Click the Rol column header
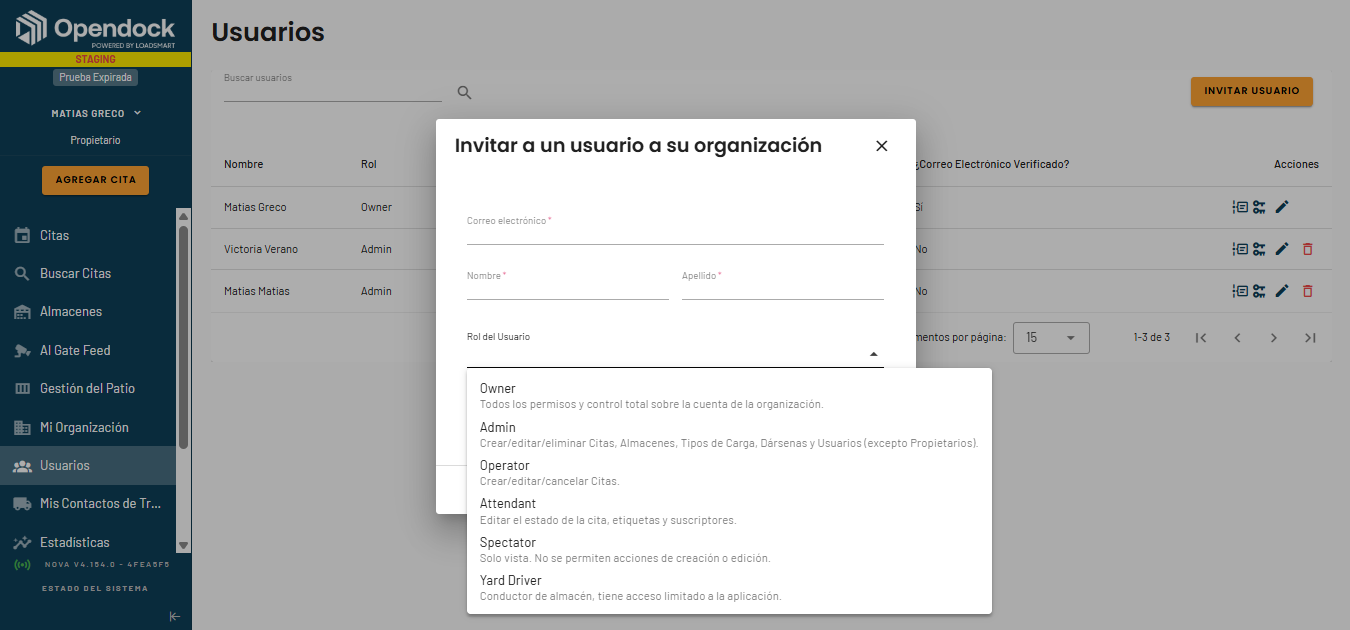This screenshot has width=1350, height=630. point(369,164)
